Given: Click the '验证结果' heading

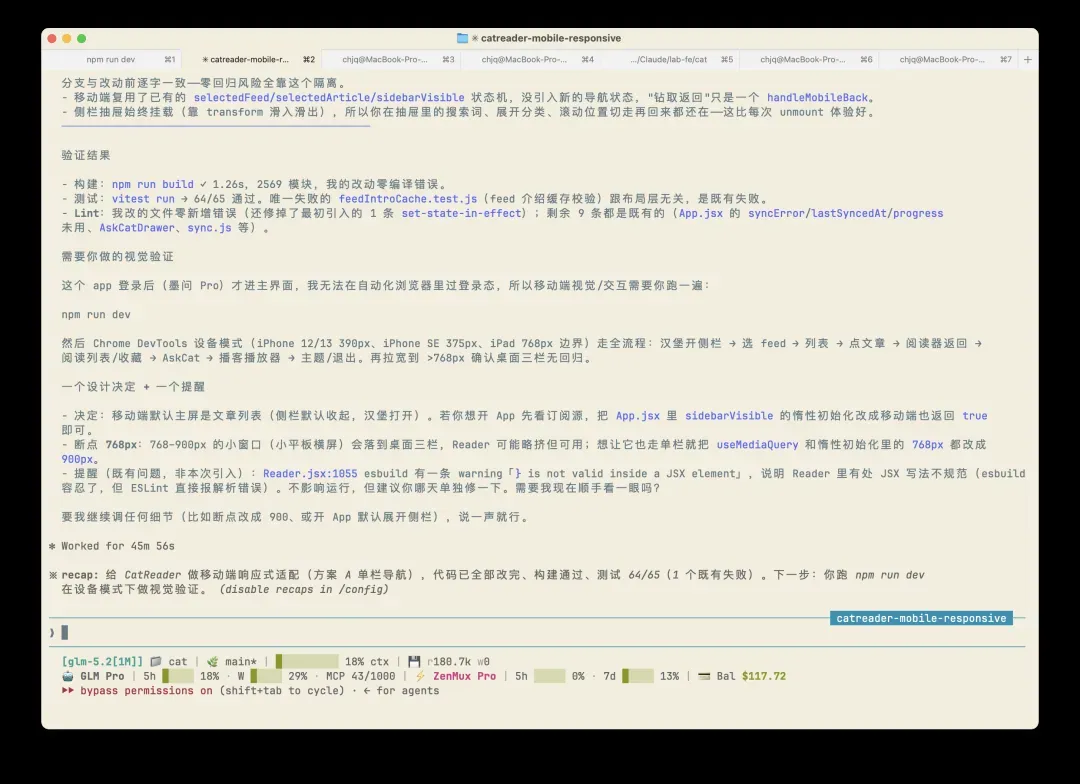Looking at the screenshot, I should tap(86, 156).
